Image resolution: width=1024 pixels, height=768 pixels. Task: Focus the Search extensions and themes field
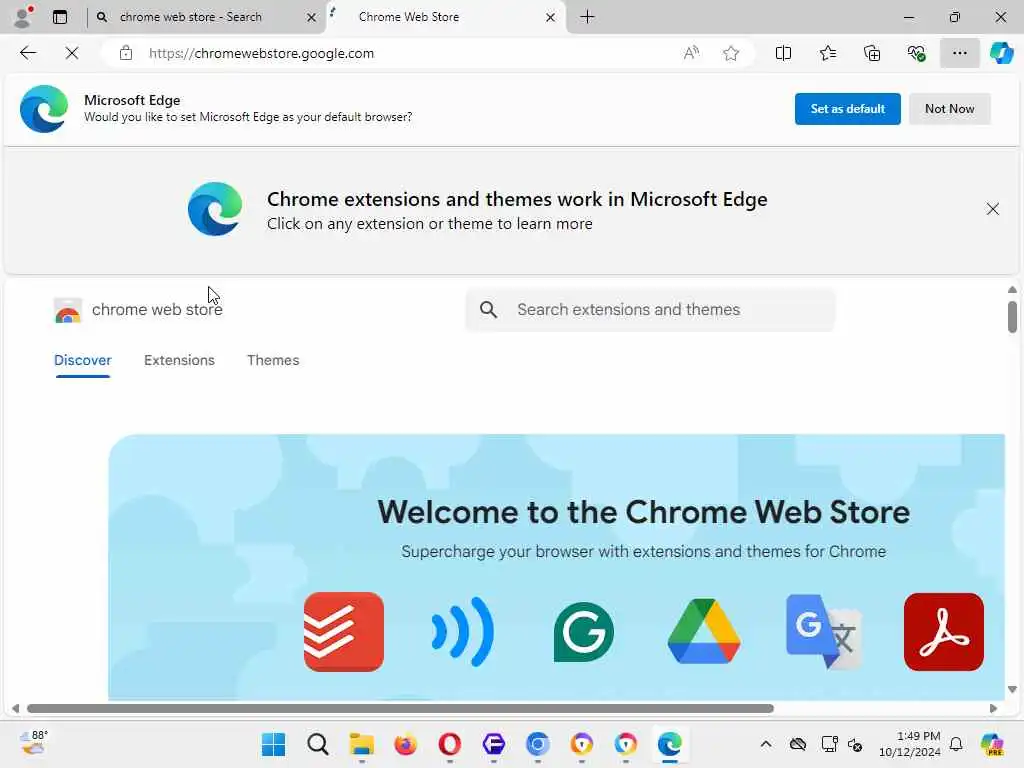pyautogui.click(x=650, y=310)
